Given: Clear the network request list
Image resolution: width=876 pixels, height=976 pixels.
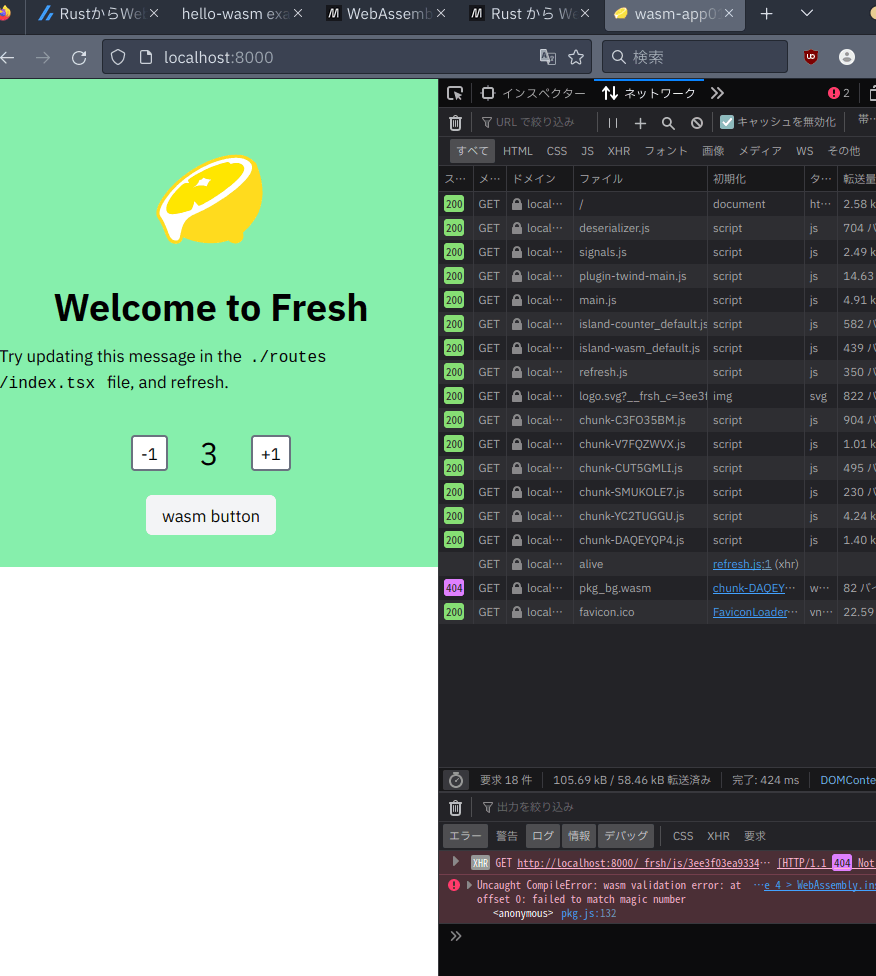Looking at the screenshot, I should tap(456, 123).
